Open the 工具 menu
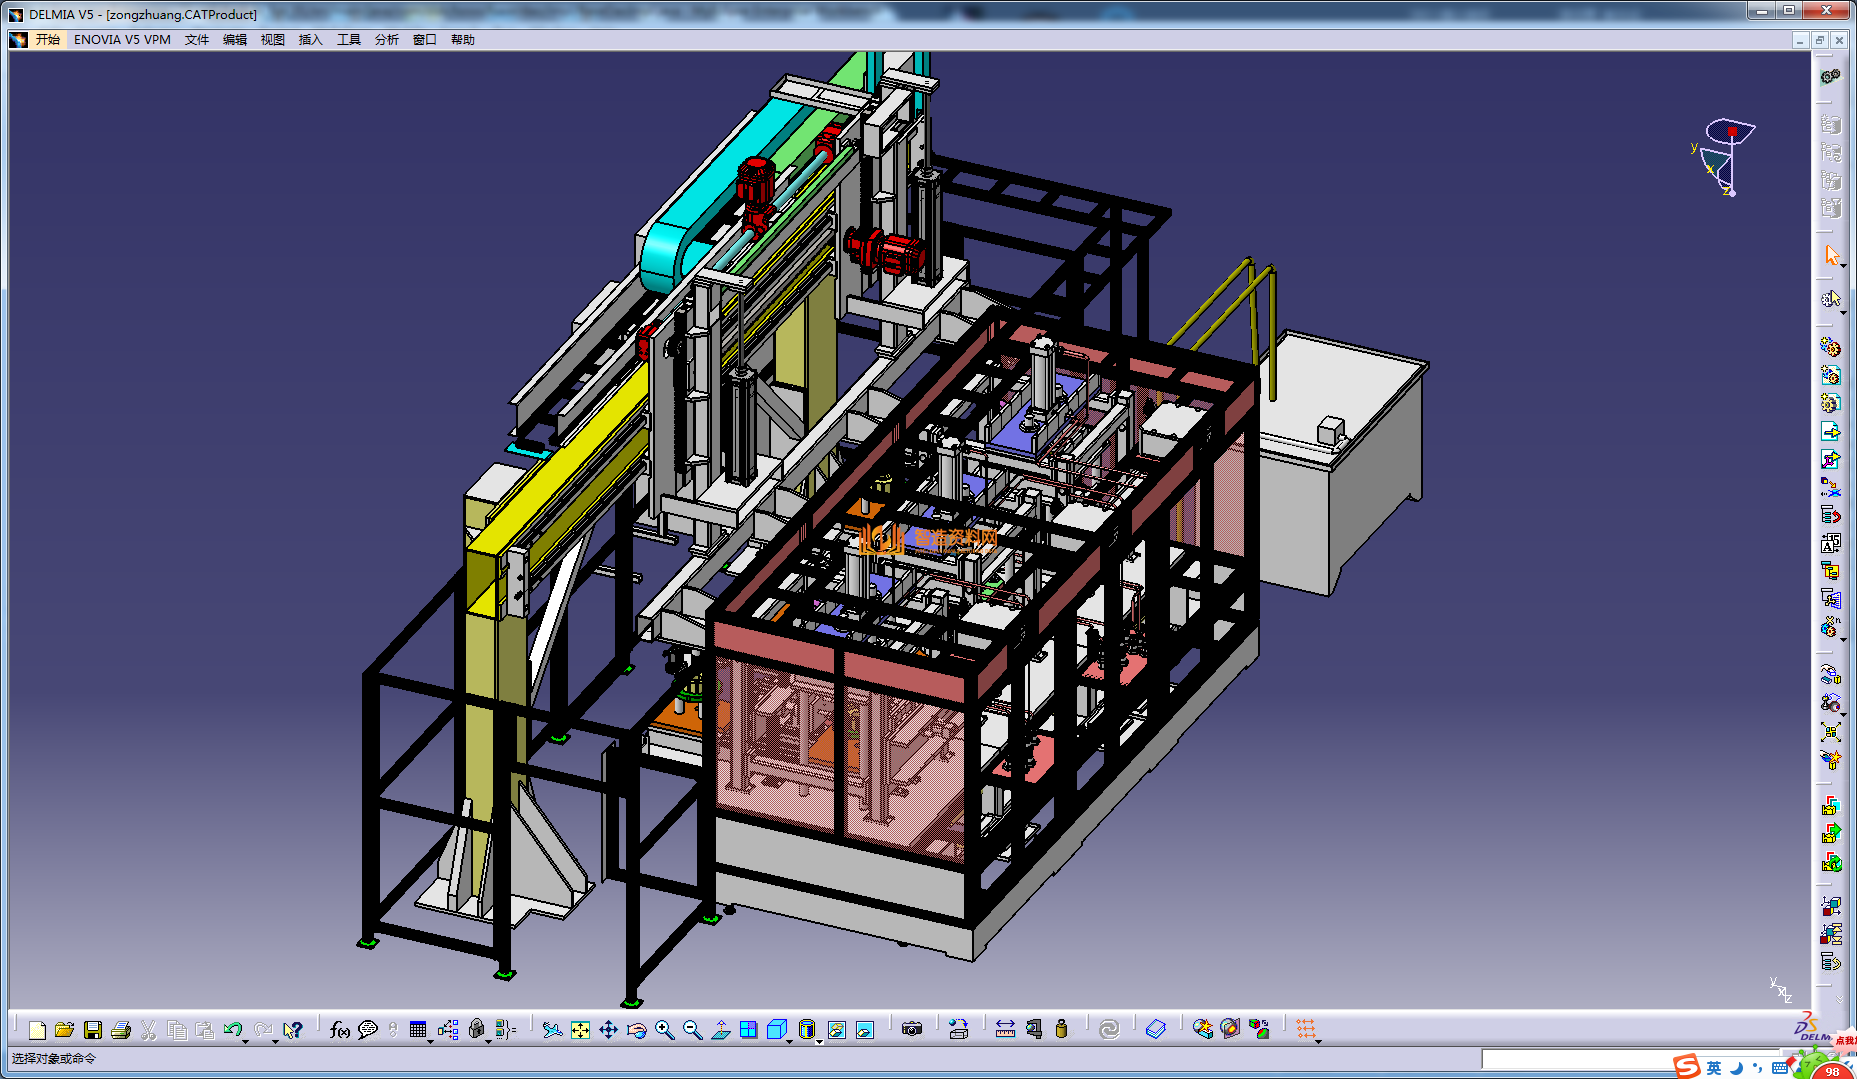The height and width of the screenshot is (1079, 1857). tap(348, 40)
